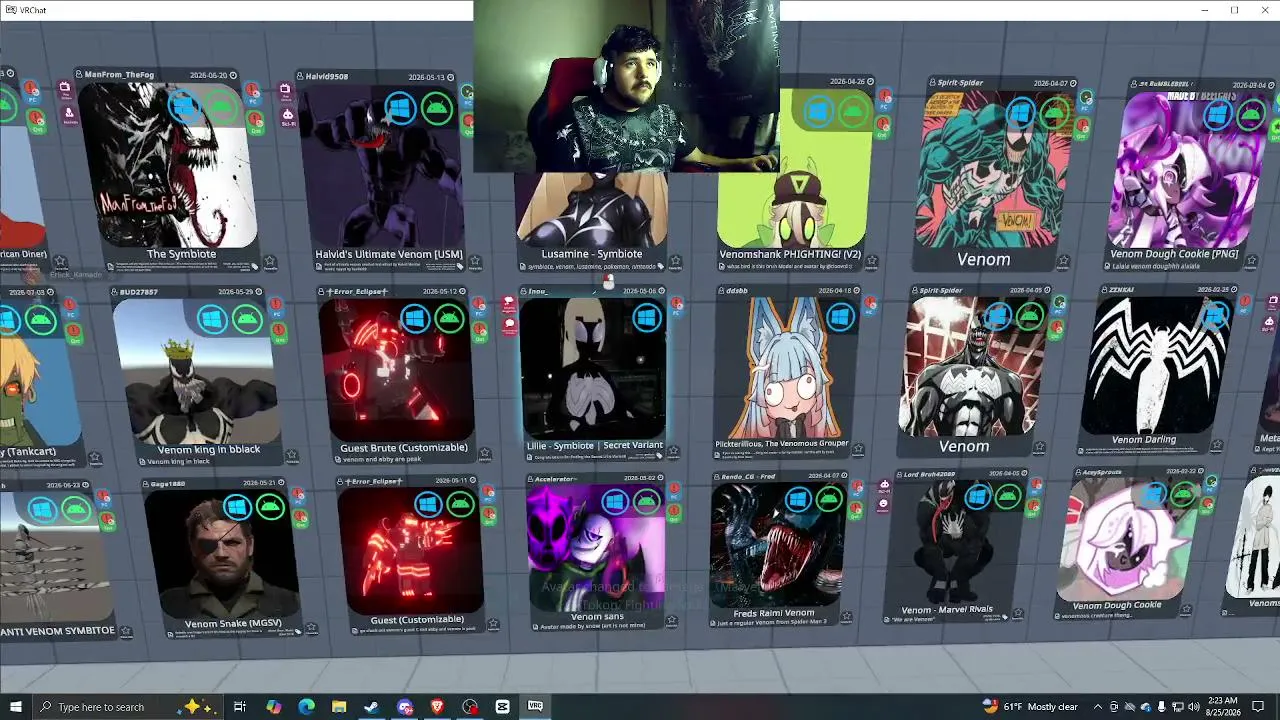Click the Android icon on Guest Brute (Customizable) card
Viewport: 1280px width, 720px height.
tap(450, 318)
